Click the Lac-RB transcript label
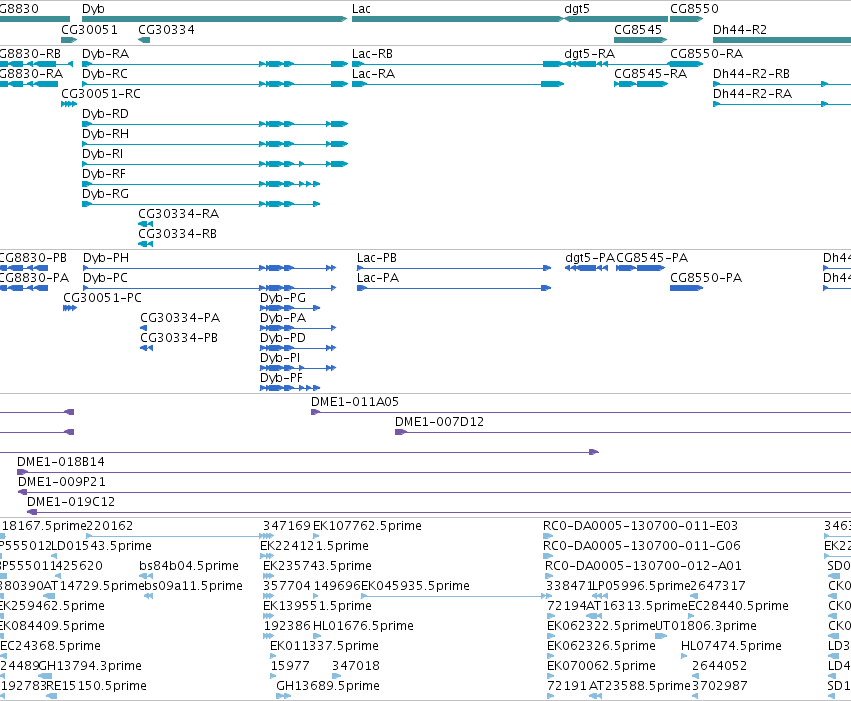Viewport: 851px width, 701px height. pyautogui.click(x=372, y=54)
